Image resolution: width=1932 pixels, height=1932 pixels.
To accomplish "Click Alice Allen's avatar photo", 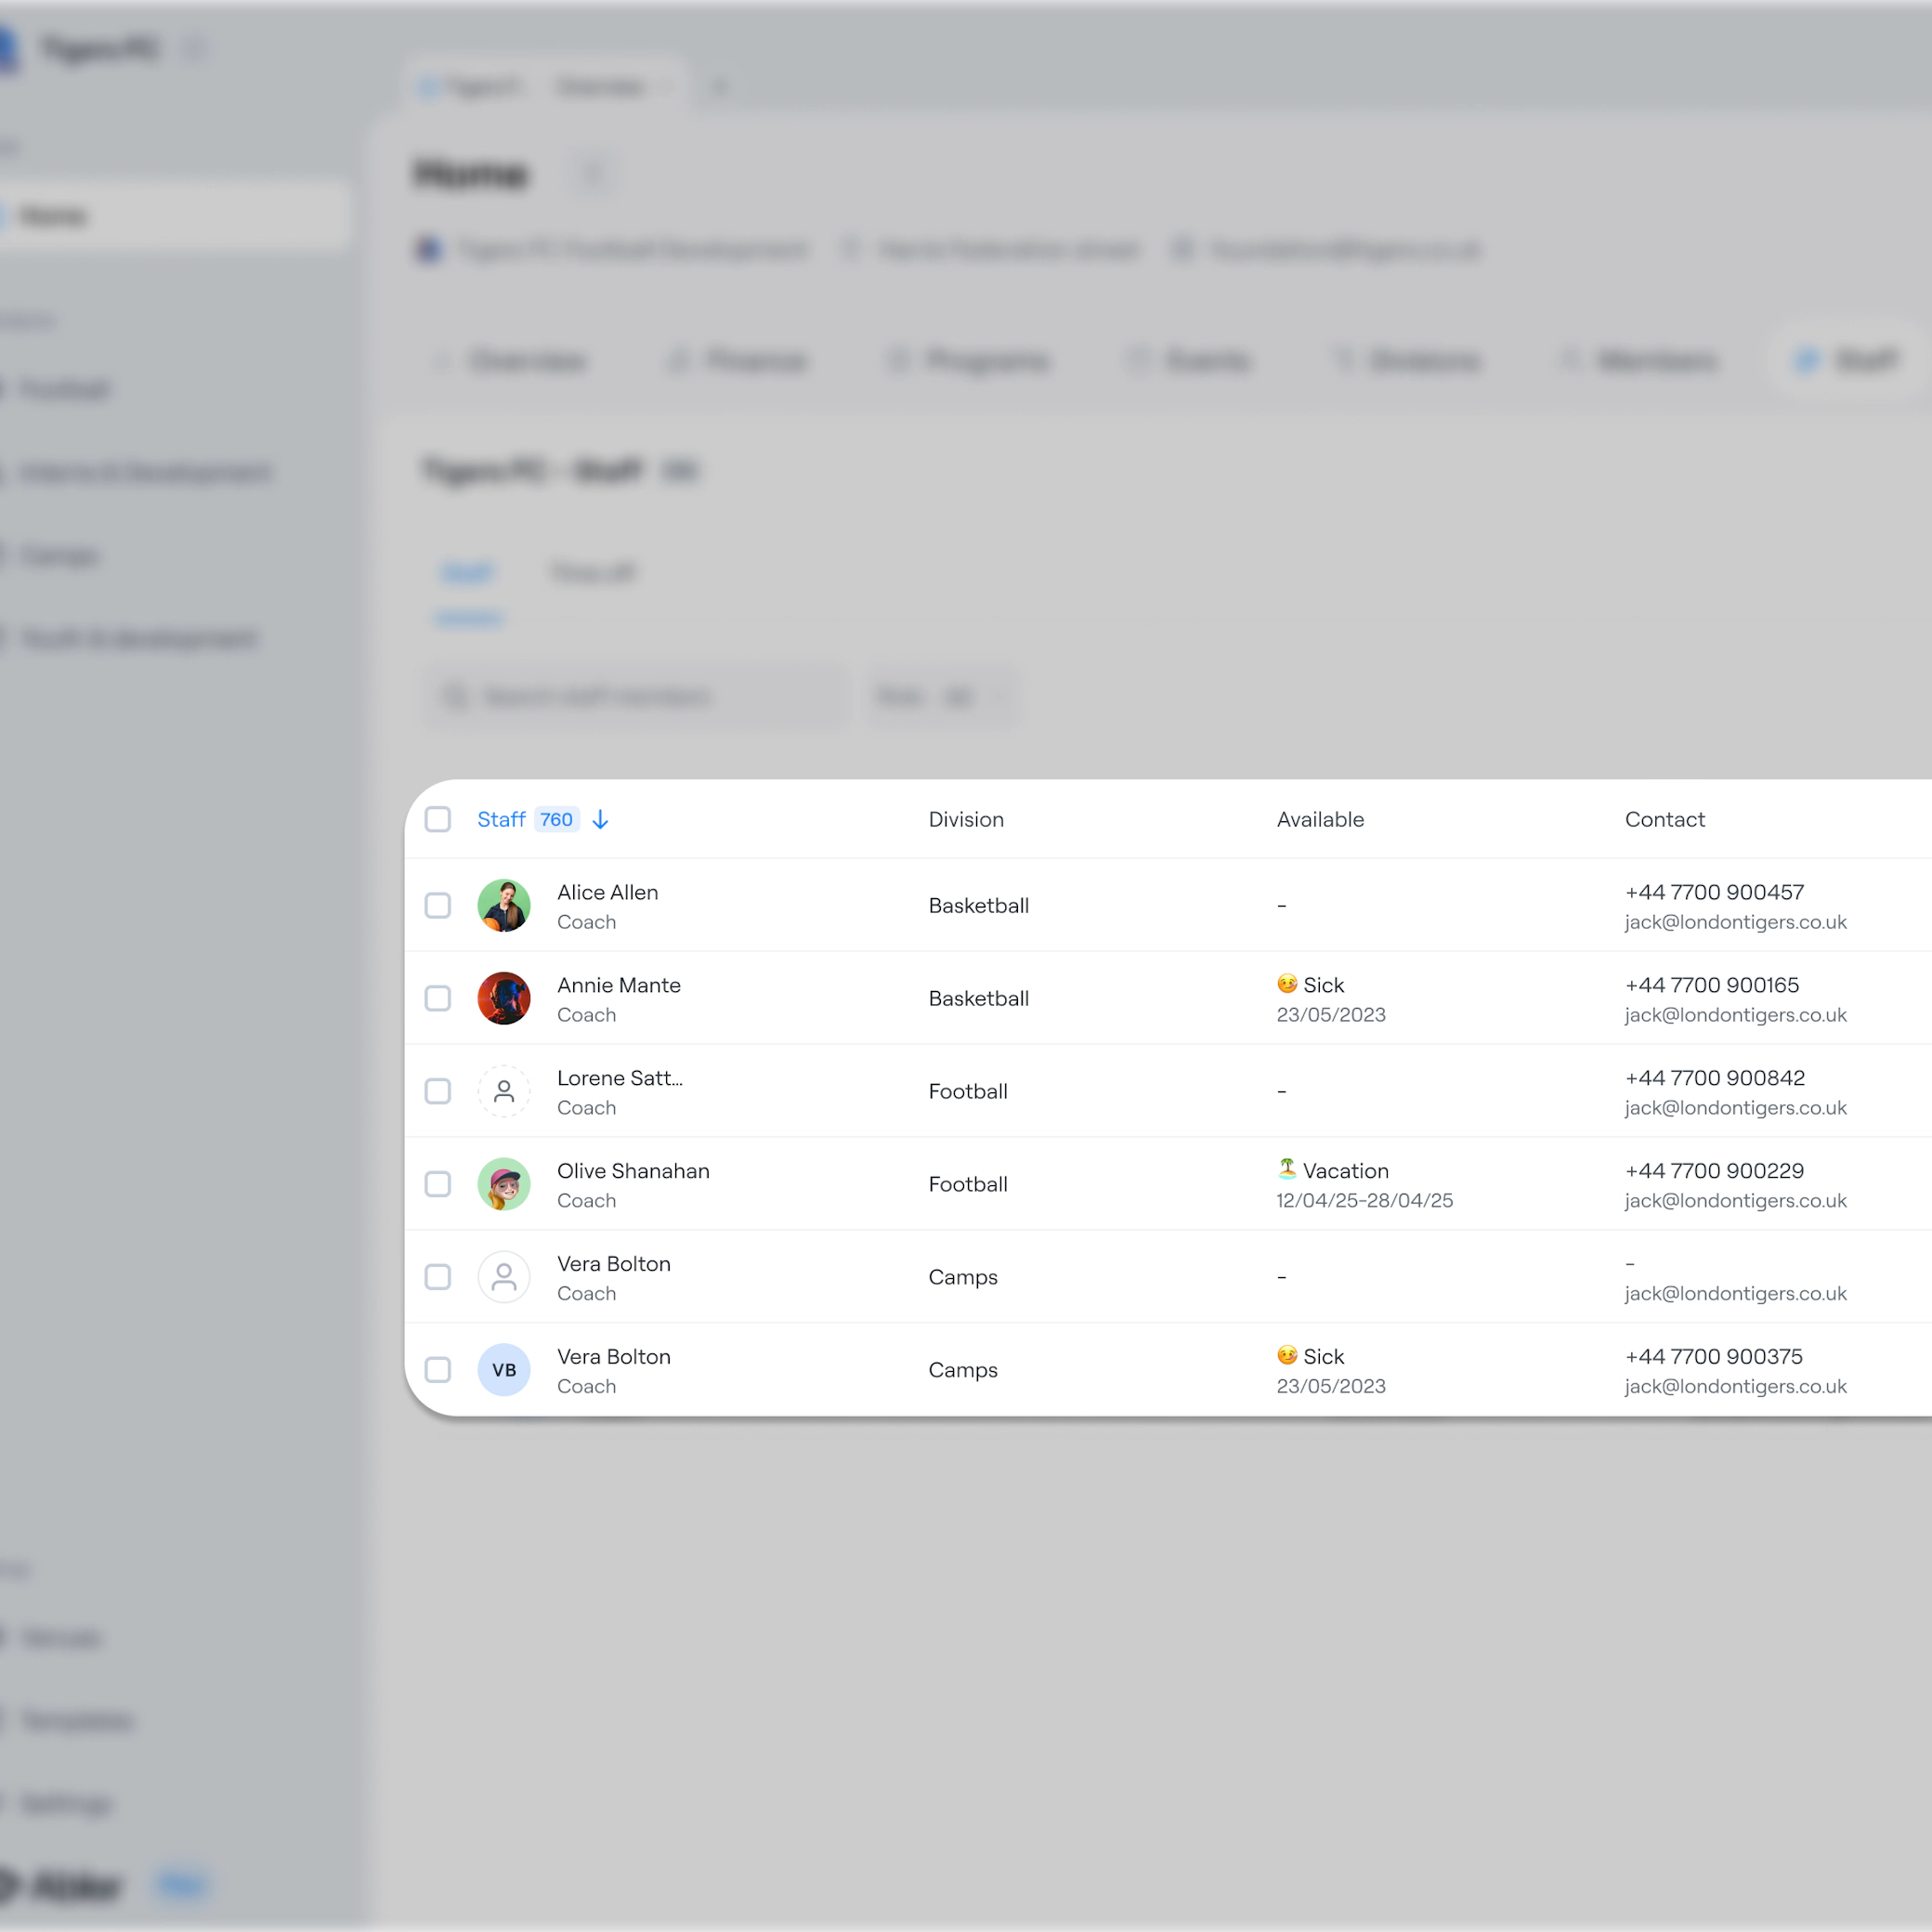I will click(504, 905).
